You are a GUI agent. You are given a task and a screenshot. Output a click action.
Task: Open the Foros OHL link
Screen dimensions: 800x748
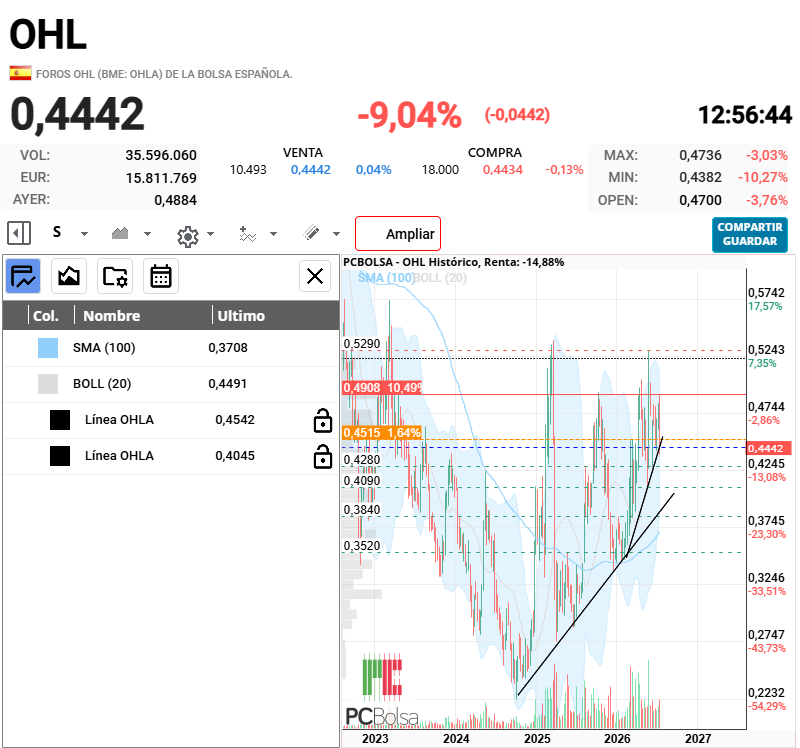164,74
